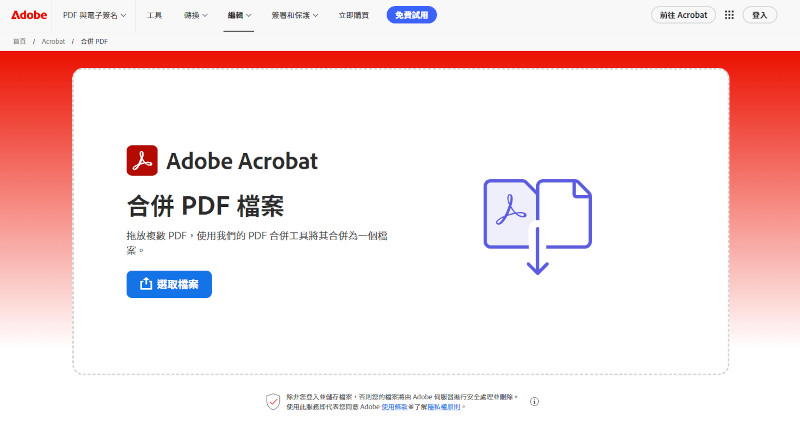Image resolution: width=800 pixels, height=424 pixels.
Task: Click the Adobe logo in header
Action: pyautogui.click(x=29, y=15)
